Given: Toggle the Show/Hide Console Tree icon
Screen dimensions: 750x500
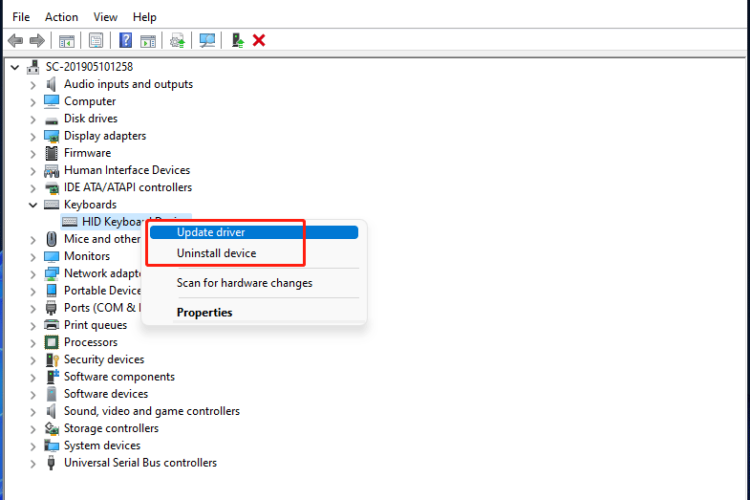Looking at the screenshot, I should click(67, 40).
